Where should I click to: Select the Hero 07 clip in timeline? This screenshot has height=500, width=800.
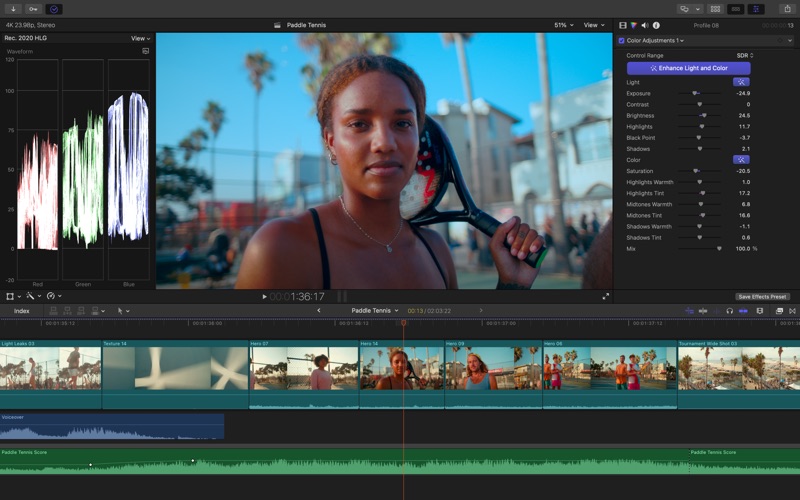[304, 374]
